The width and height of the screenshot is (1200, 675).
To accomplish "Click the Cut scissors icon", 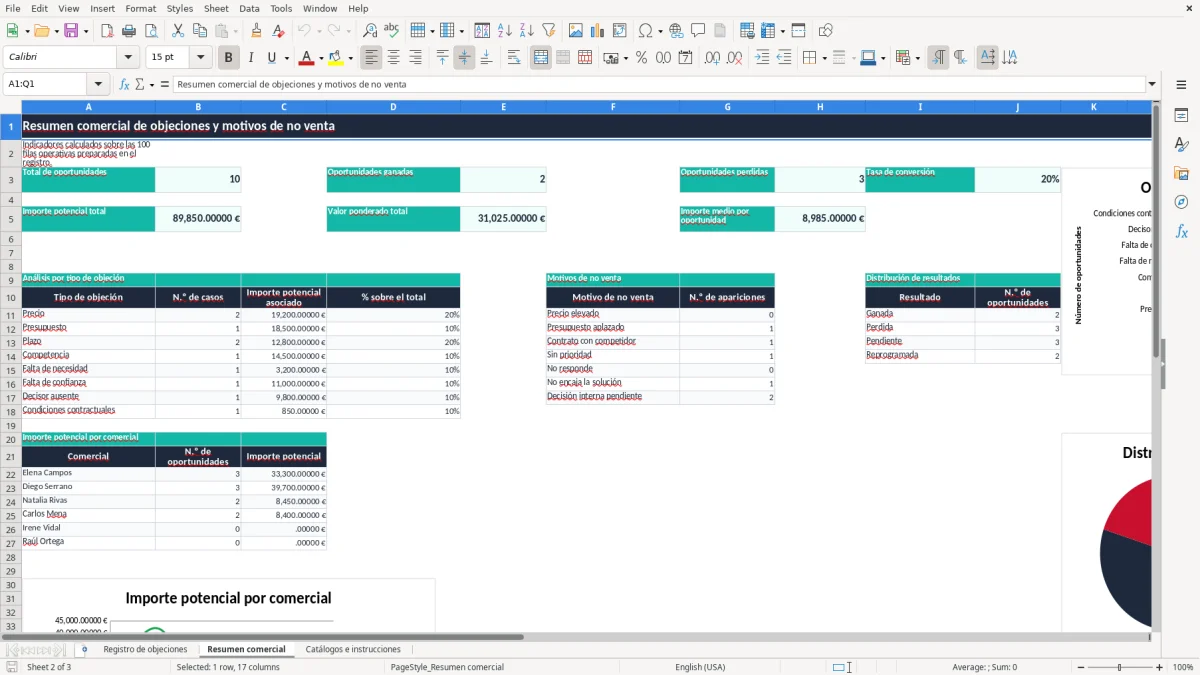I will click(177, 31).
